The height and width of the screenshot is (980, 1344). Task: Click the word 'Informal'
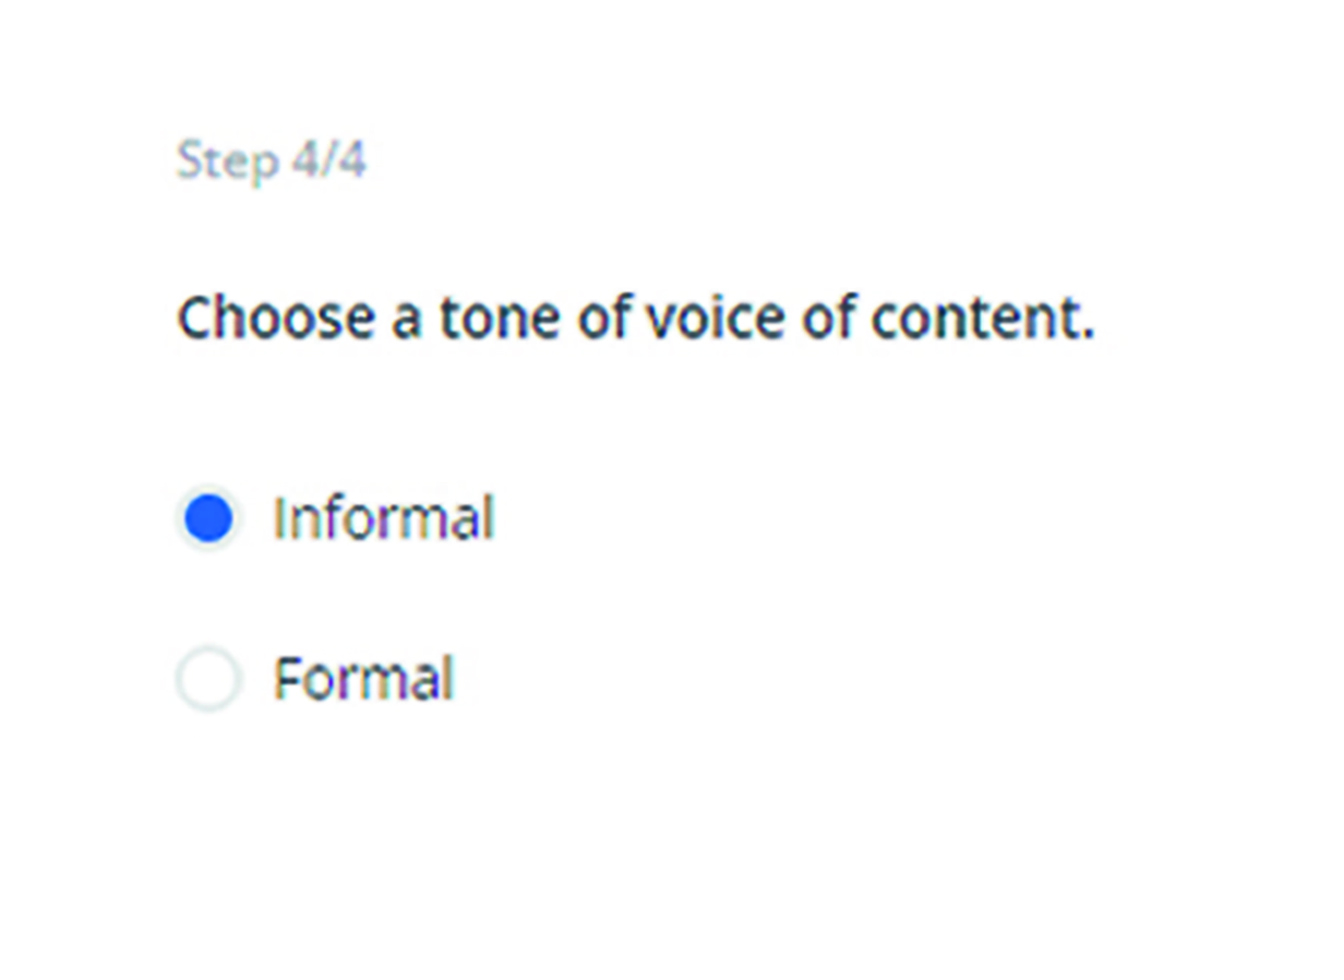click(x=383, y=519)
